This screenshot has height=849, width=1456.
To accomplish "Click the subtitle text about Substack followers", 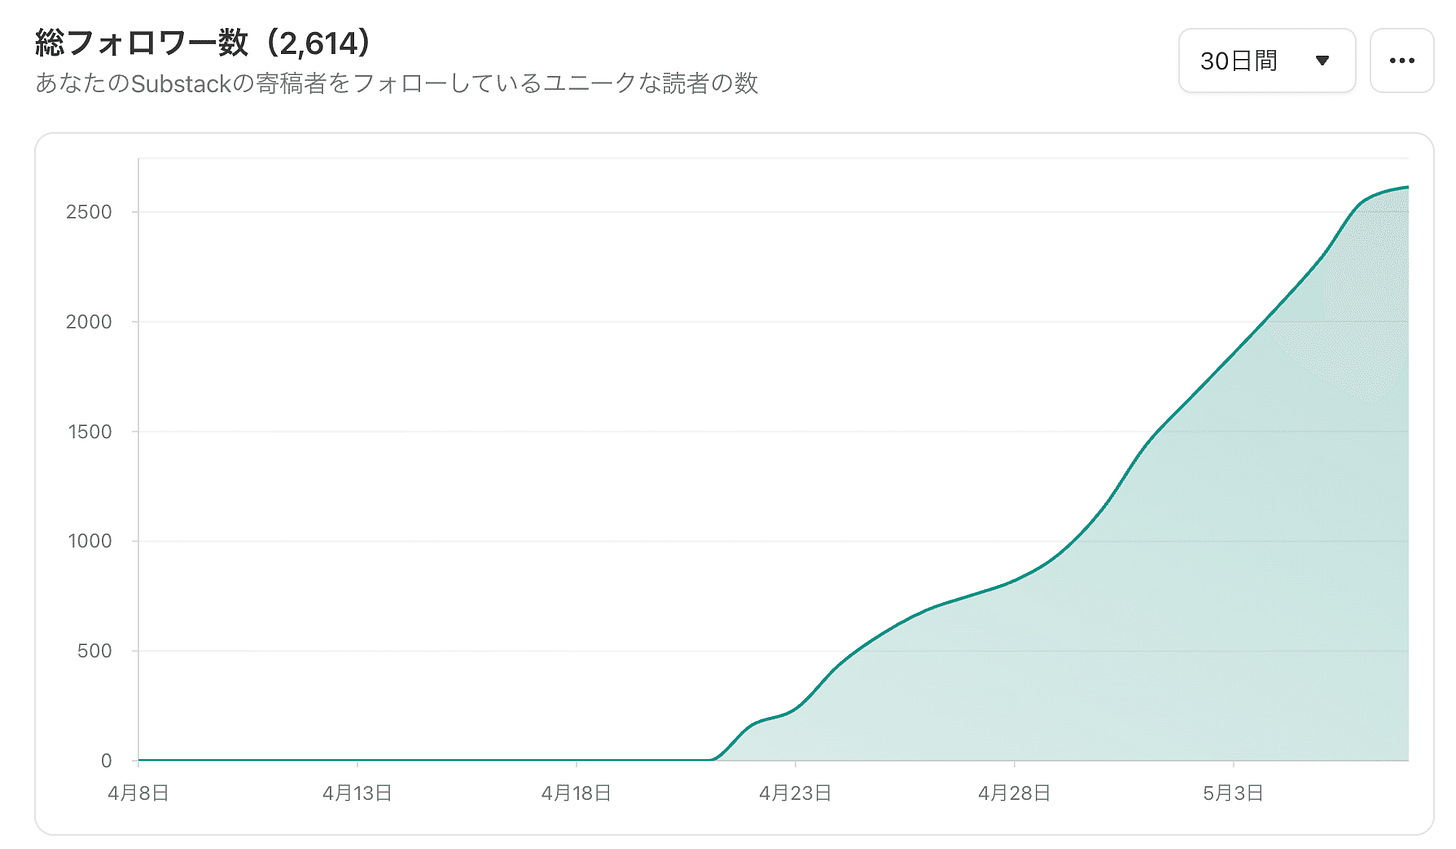I will coord(397,83).
